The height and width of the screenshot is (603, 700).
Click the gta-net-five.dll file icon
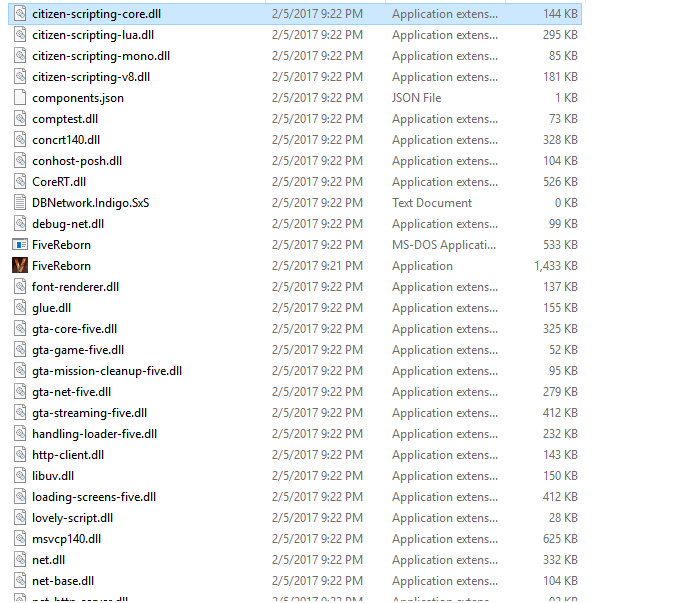(20, 391)
